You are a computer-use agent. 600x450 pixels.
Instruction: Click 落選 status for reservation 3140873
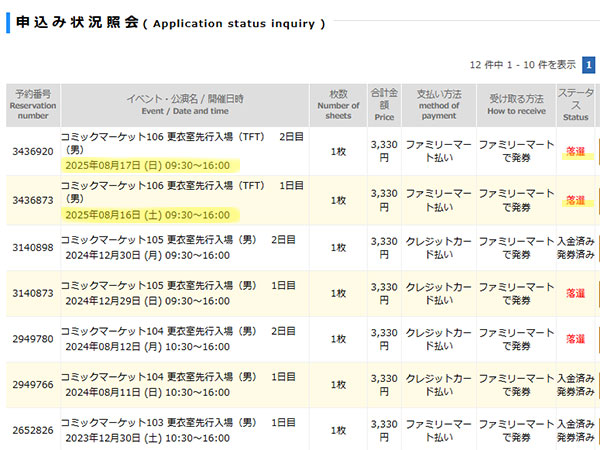coord(576,293)
